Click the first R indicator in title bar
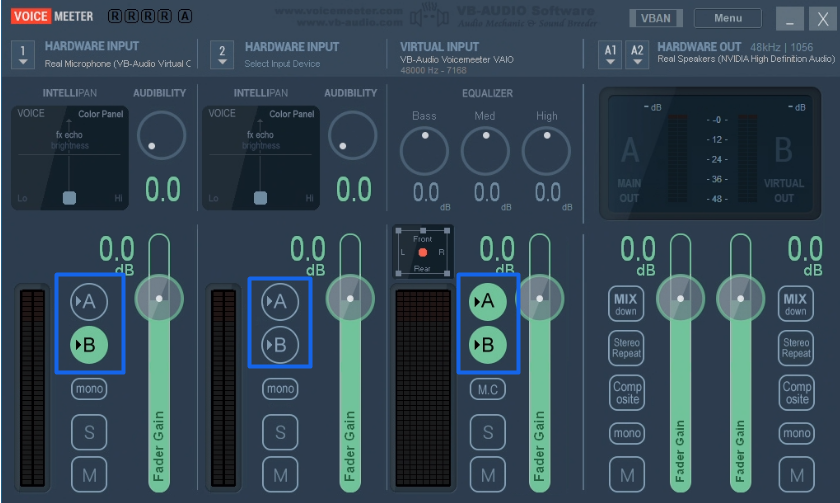 115,17
